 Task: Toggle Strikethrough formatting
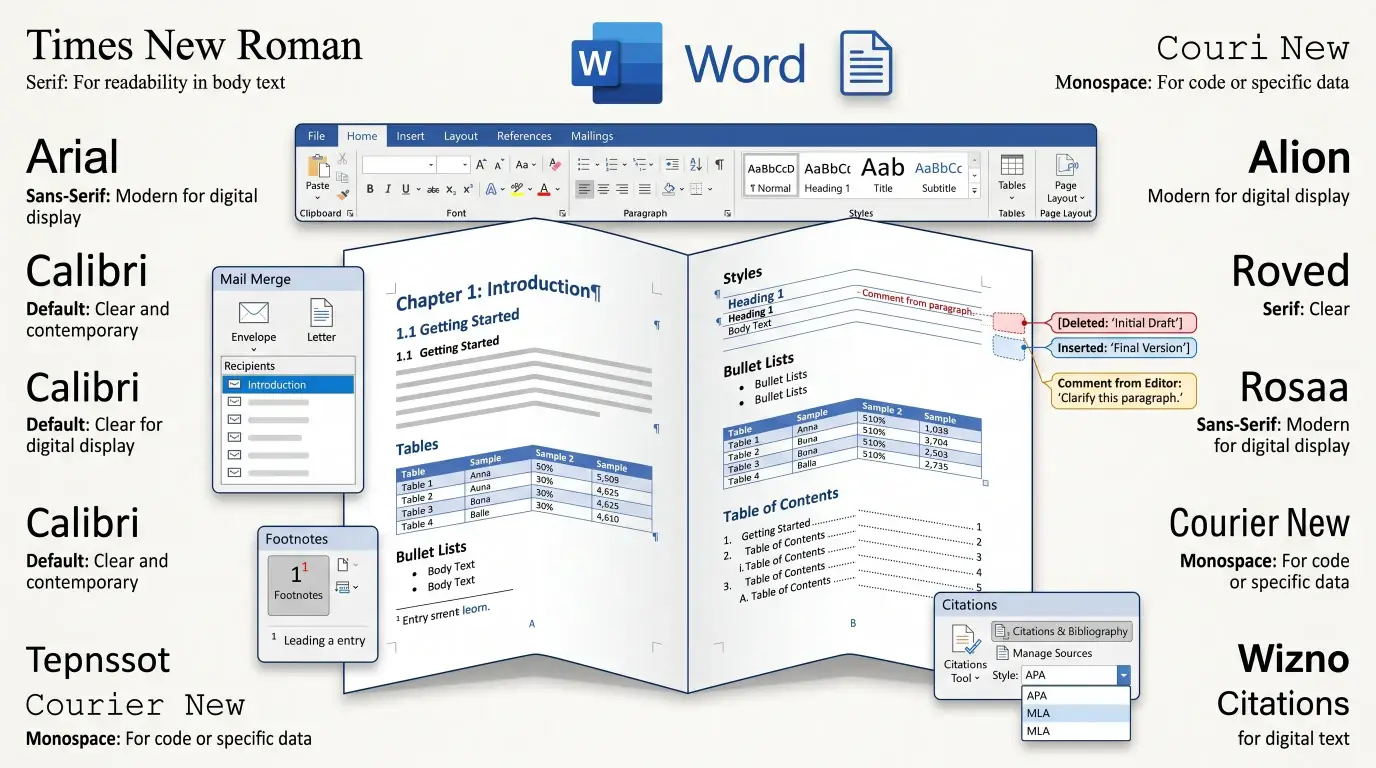[x=433, y=190]
